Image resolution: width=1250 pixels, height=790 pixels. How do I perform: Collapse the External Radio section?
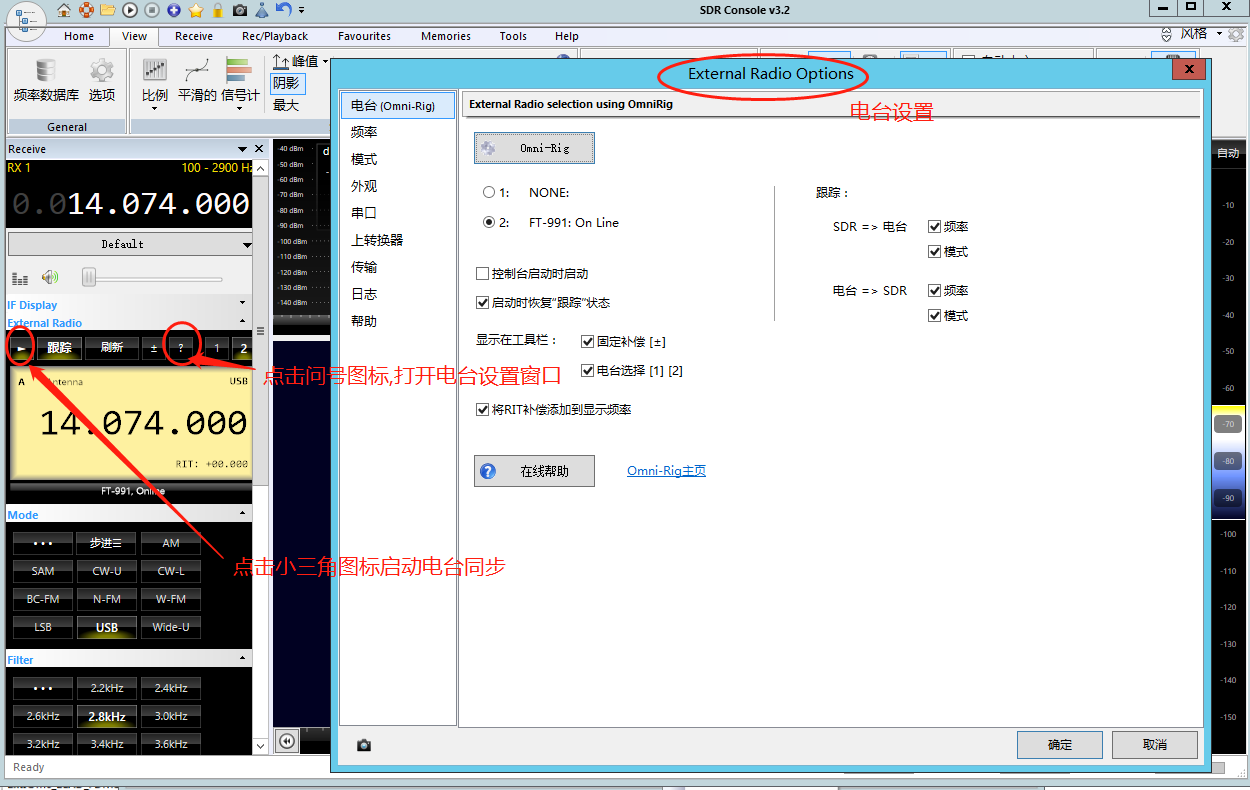point(242,322)
